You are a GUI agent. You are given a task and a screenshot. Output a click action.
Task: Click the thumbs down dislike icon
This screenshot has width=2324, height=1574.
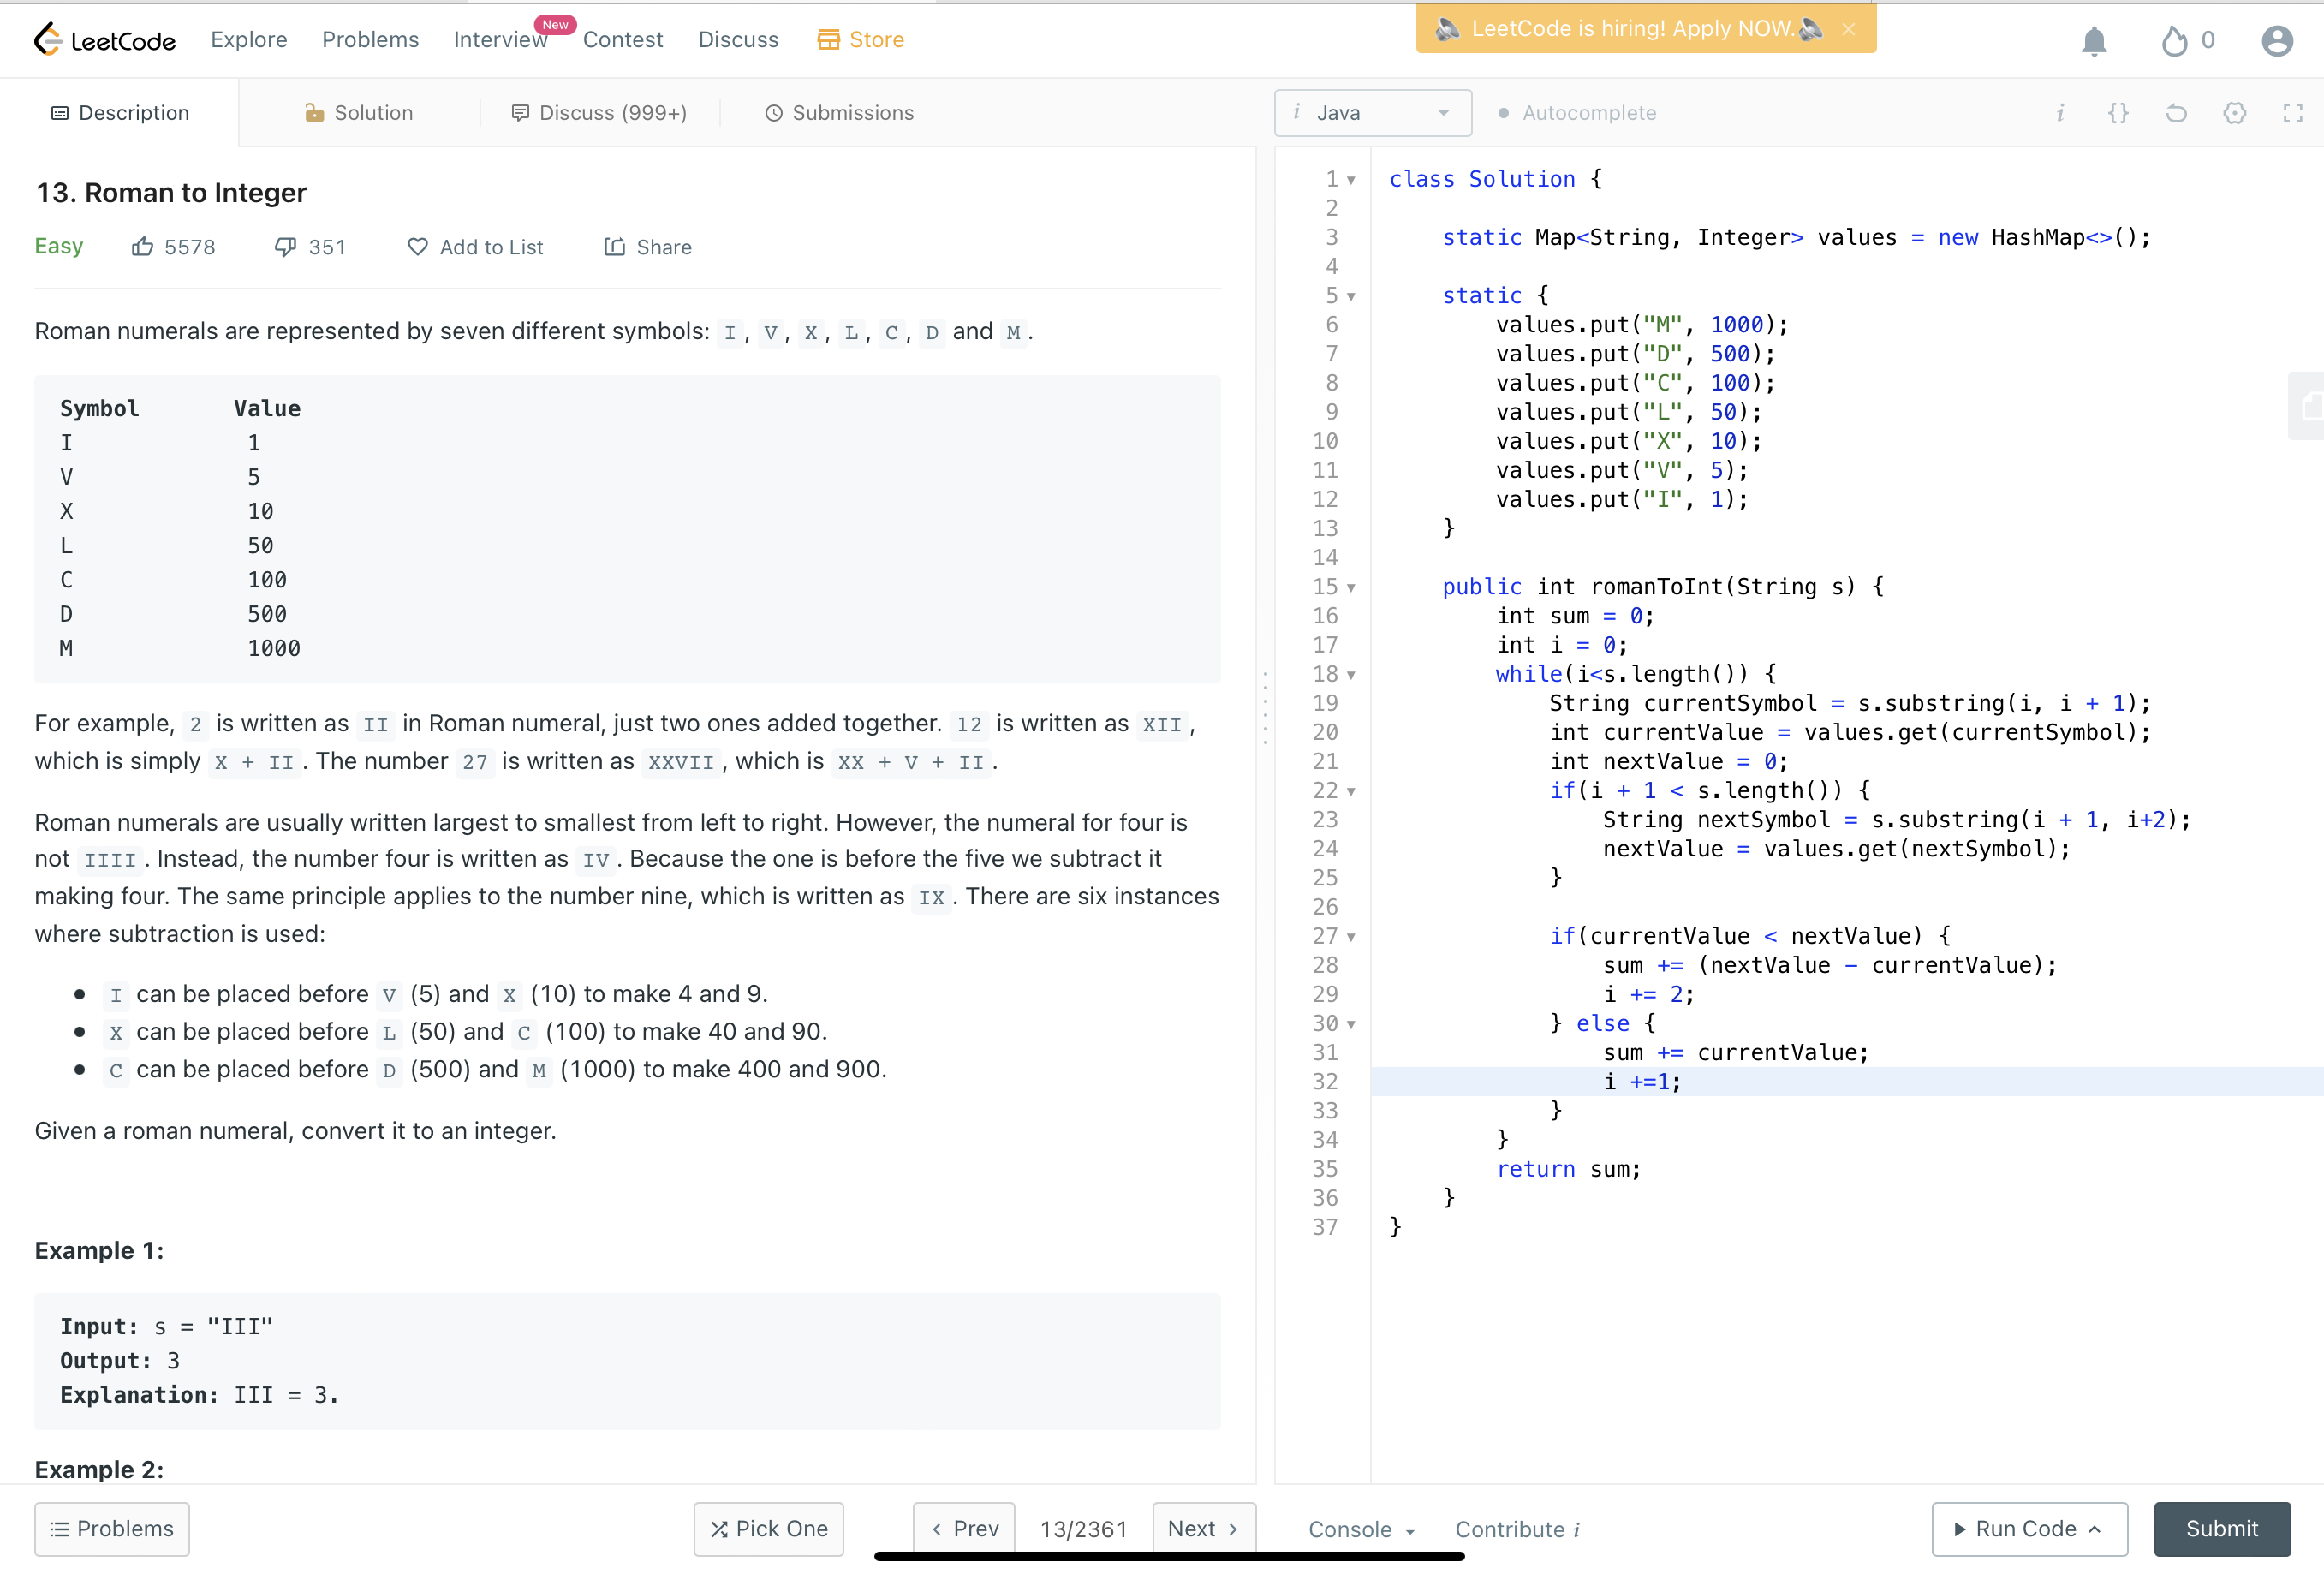click(x=286, y=247)
